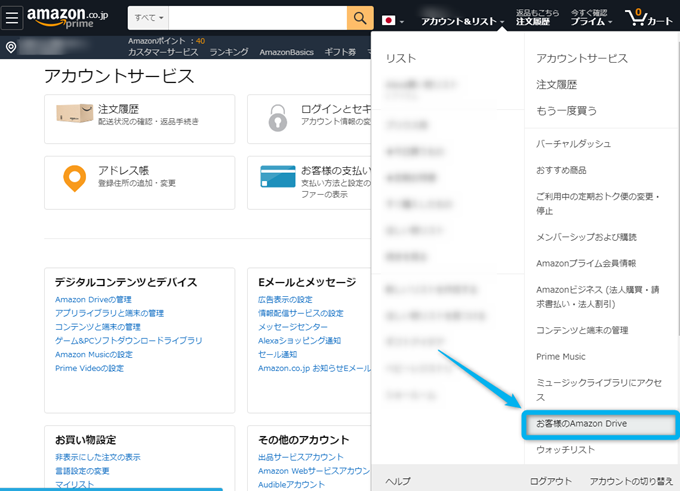Click the orange address book pin icon

click(75, 178)
